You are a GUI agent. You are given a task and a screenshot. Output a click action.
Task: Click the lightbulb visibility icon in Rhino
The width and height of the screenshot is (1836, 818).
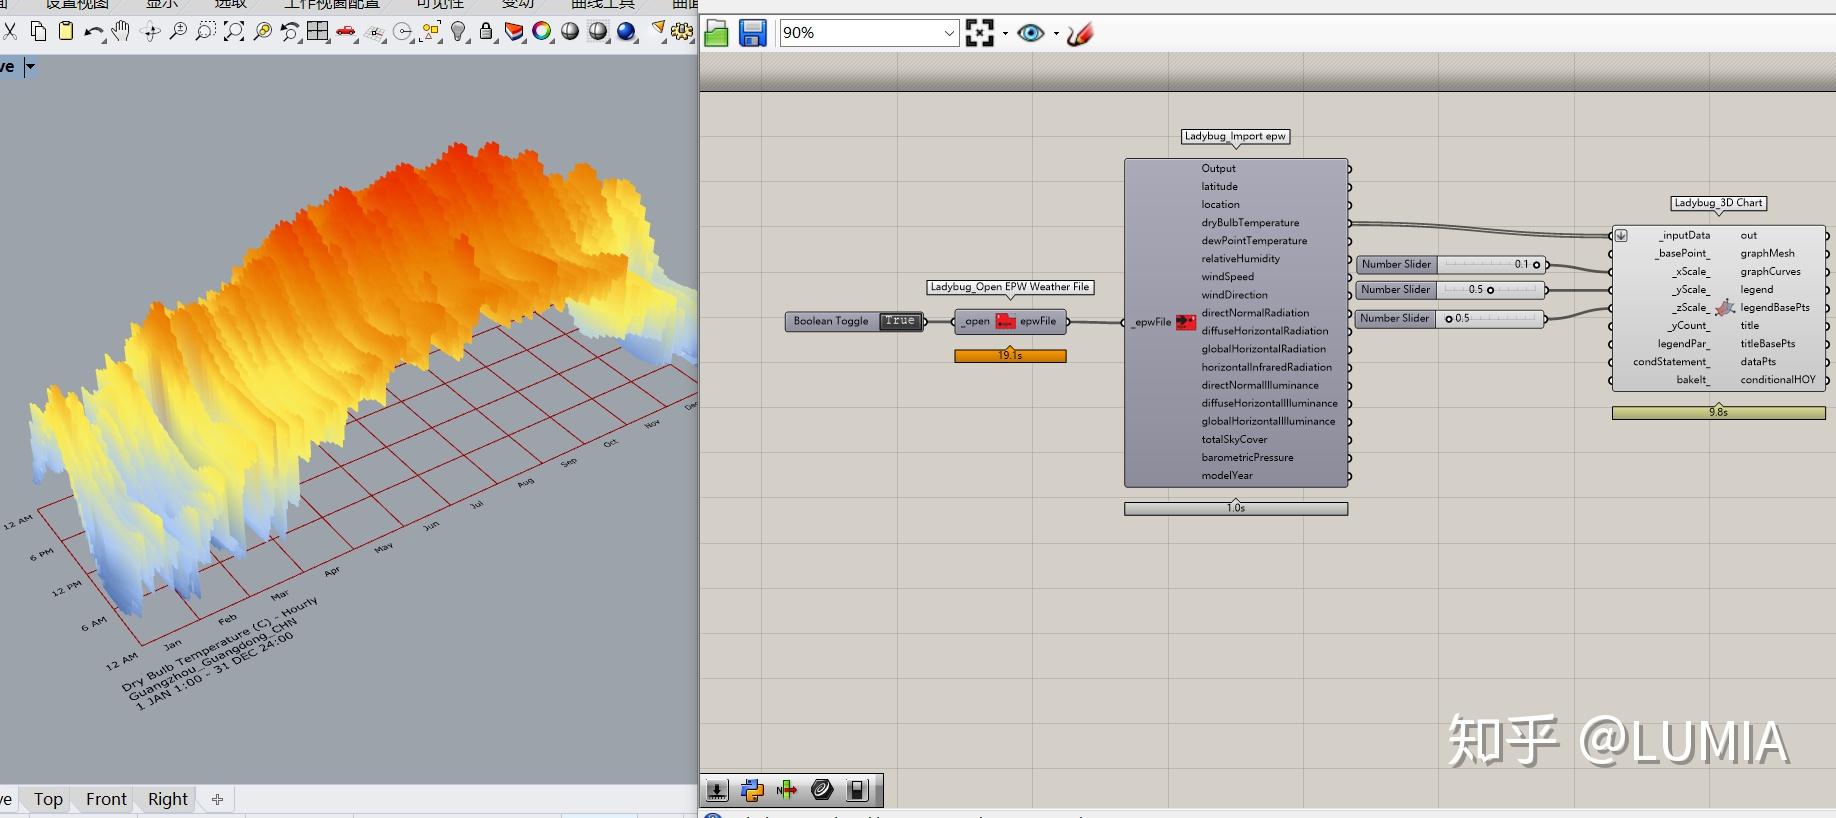[458, 31]
